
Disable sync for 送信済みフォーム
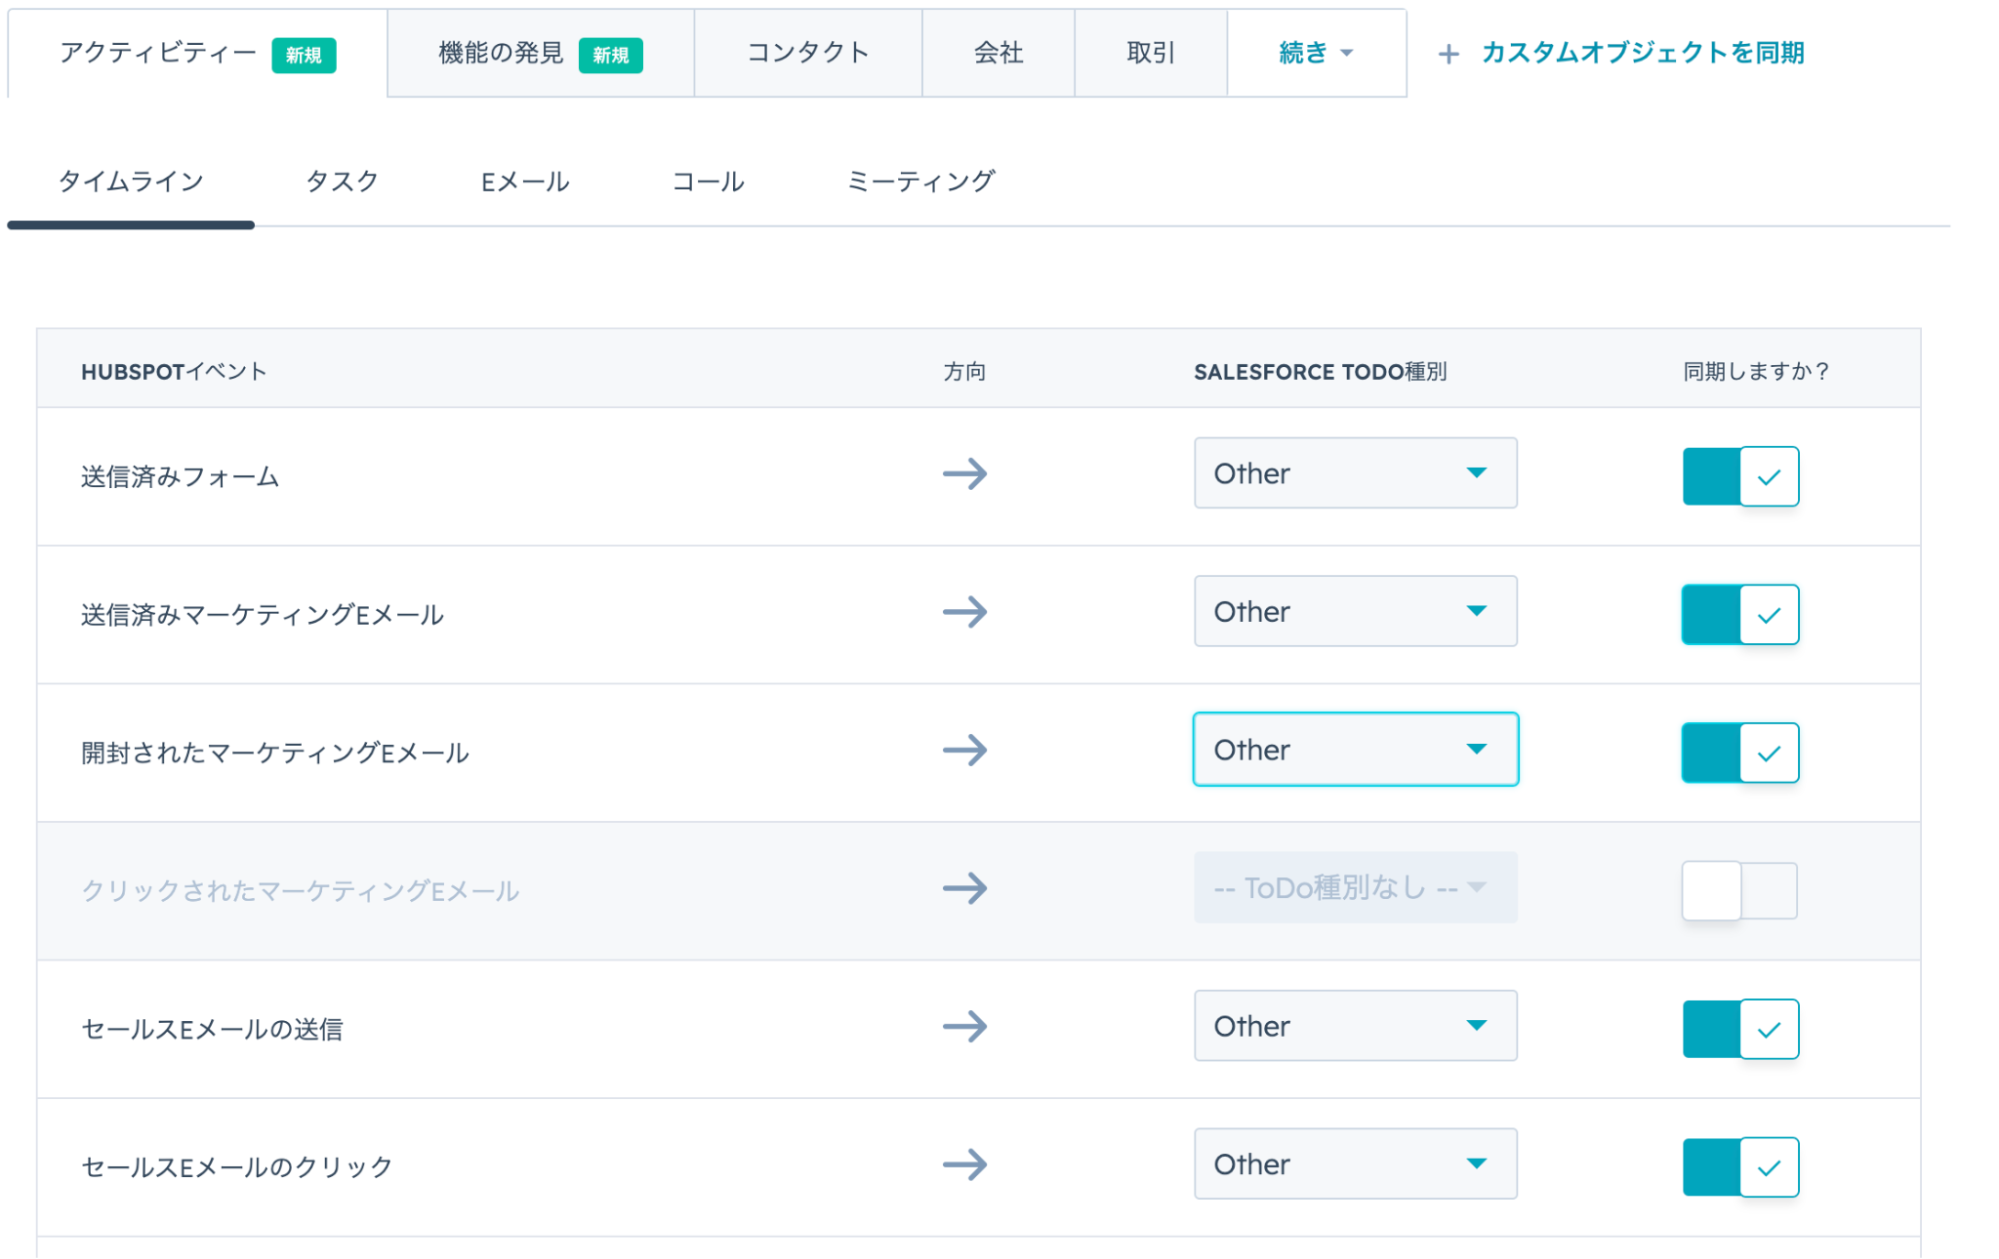coord(1740,476)
